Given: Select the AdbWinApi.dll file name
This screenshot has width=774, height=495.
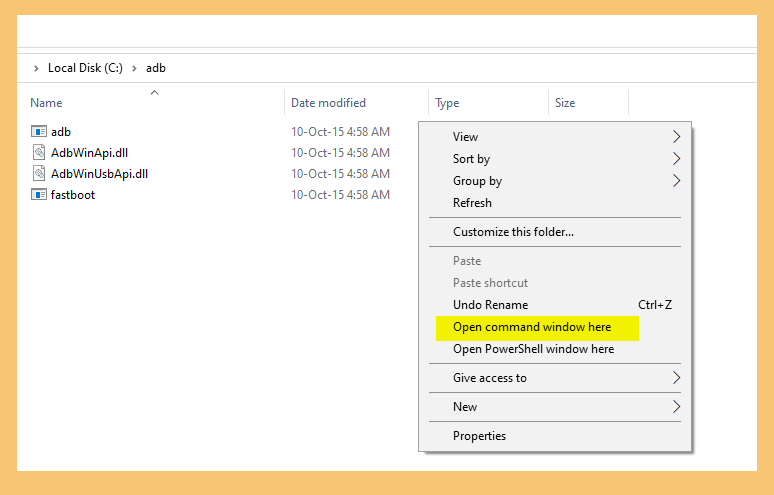Looking at the screenshot, I should point(89,153).
